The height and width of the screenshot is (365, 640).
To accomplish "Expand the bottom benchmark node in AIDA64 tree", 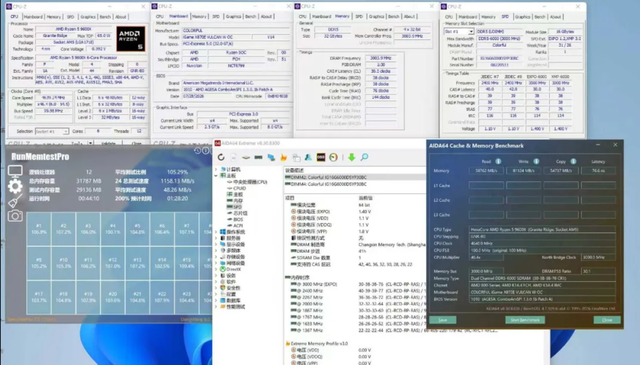I will pyautogui.click(x=216, y=307).
